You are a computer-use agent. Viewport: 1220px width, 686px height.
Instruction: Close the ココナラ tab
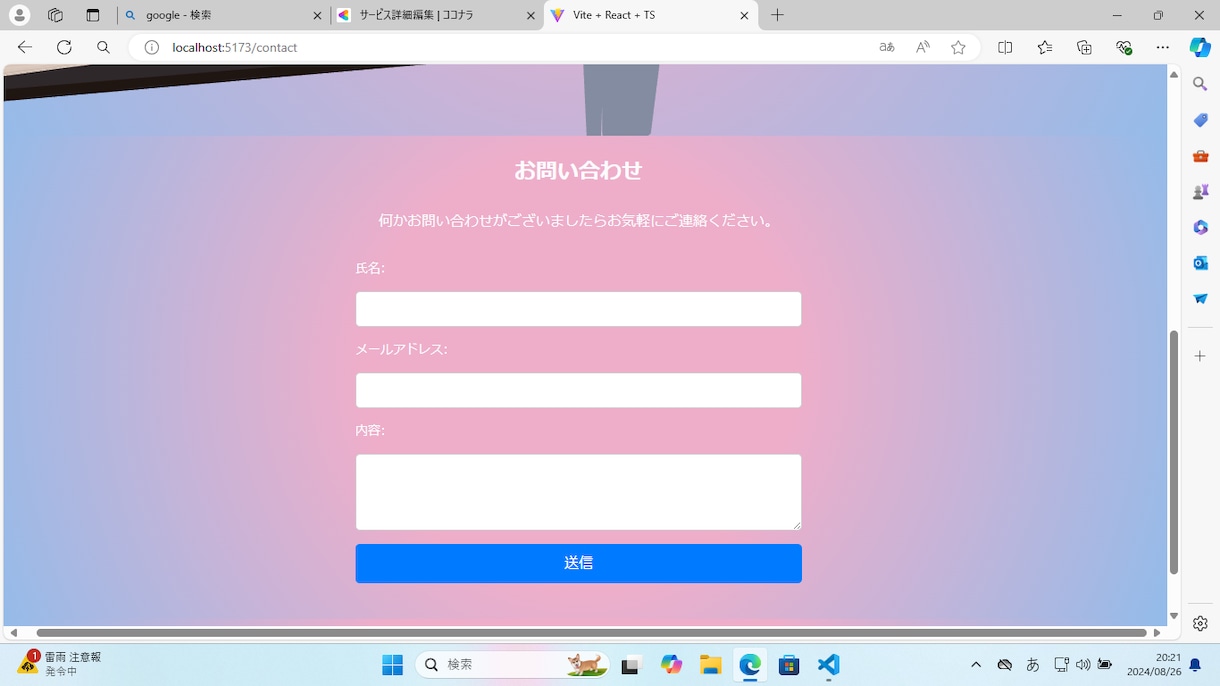[x=531, y=16]
